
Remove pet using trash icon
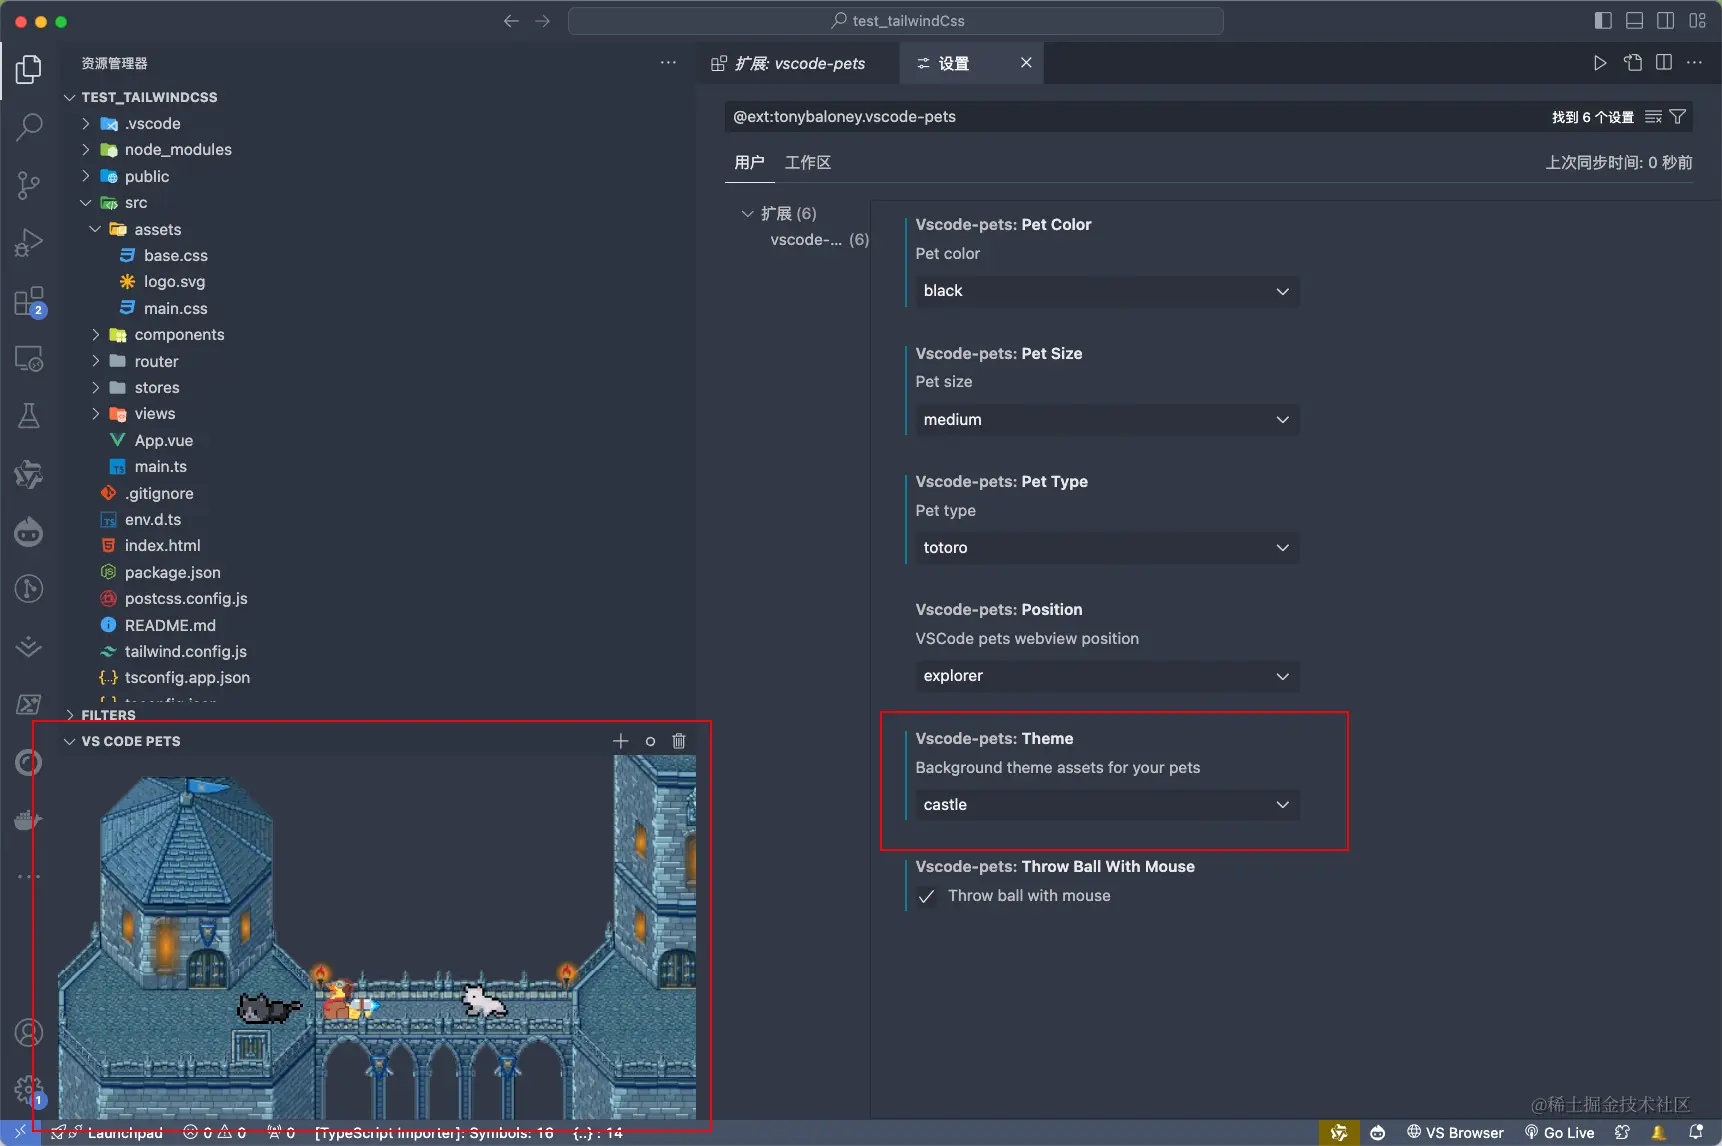click(679, 741)
